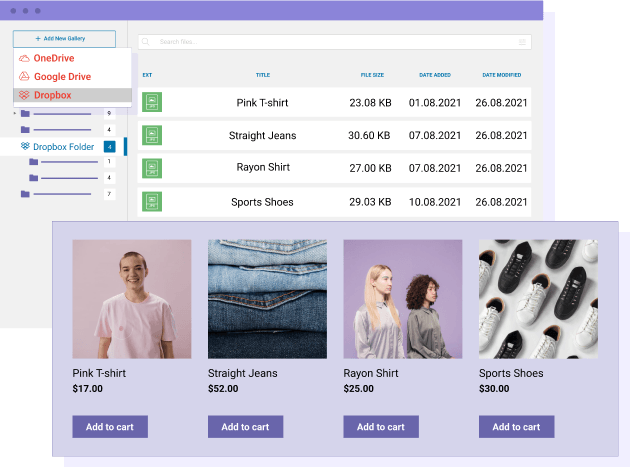Choose Dropbox from the gallery menu

[52, 95]
